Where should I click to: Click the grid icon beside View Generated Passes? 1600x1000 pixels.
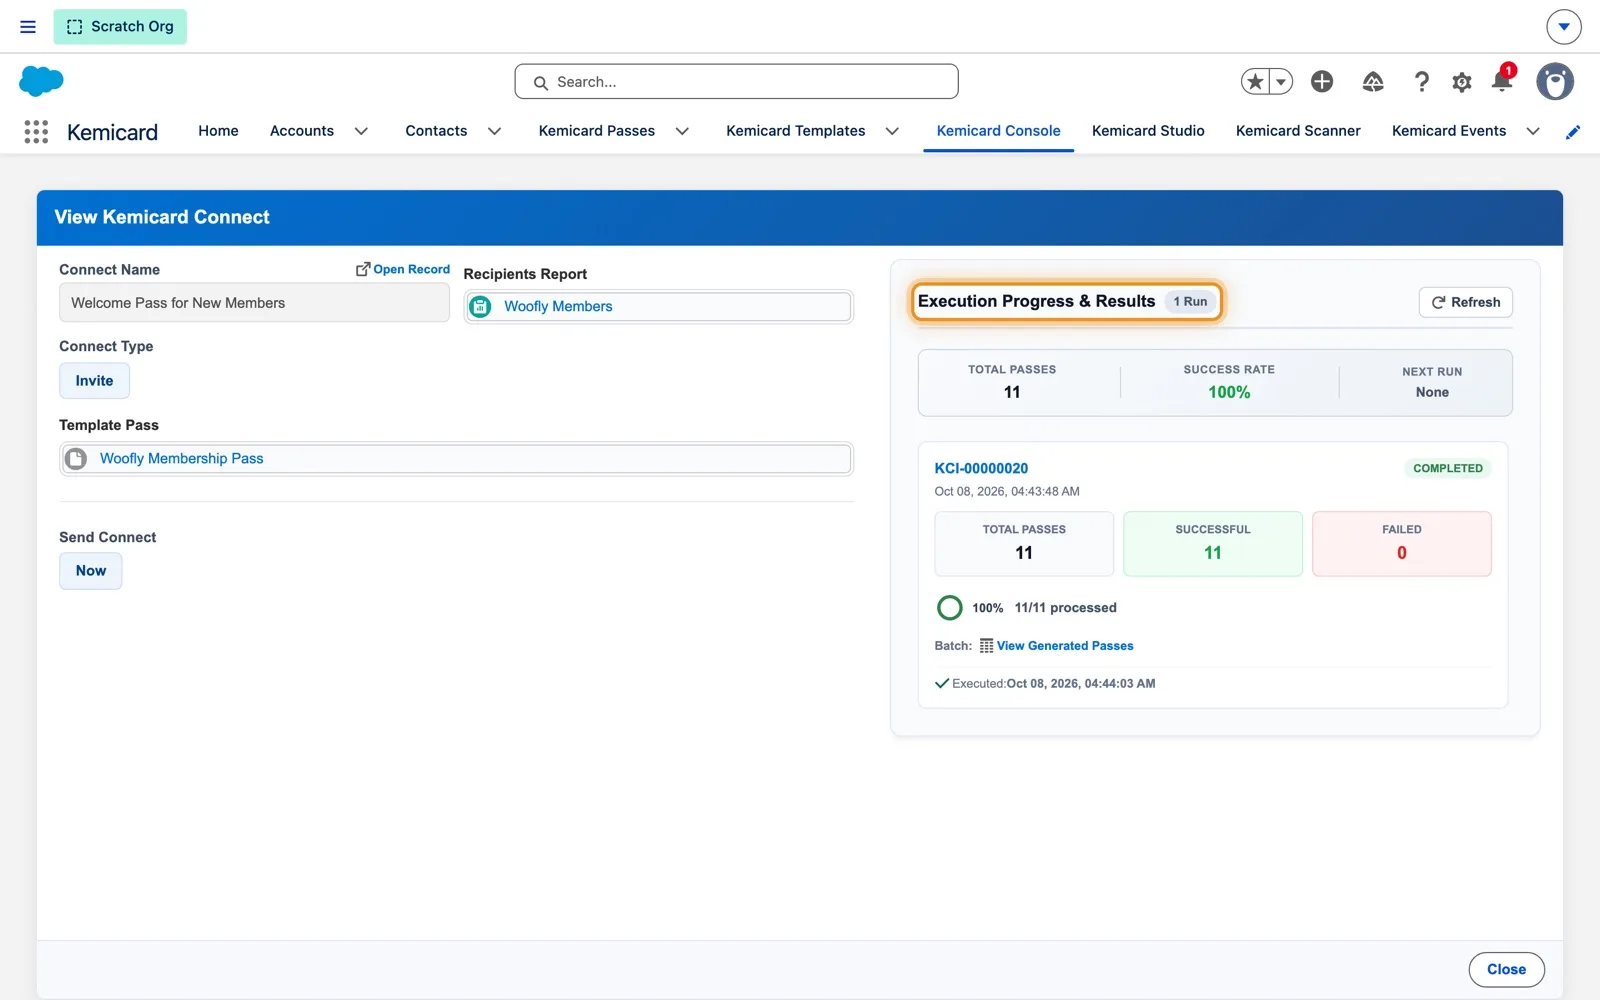pos(986,646)
